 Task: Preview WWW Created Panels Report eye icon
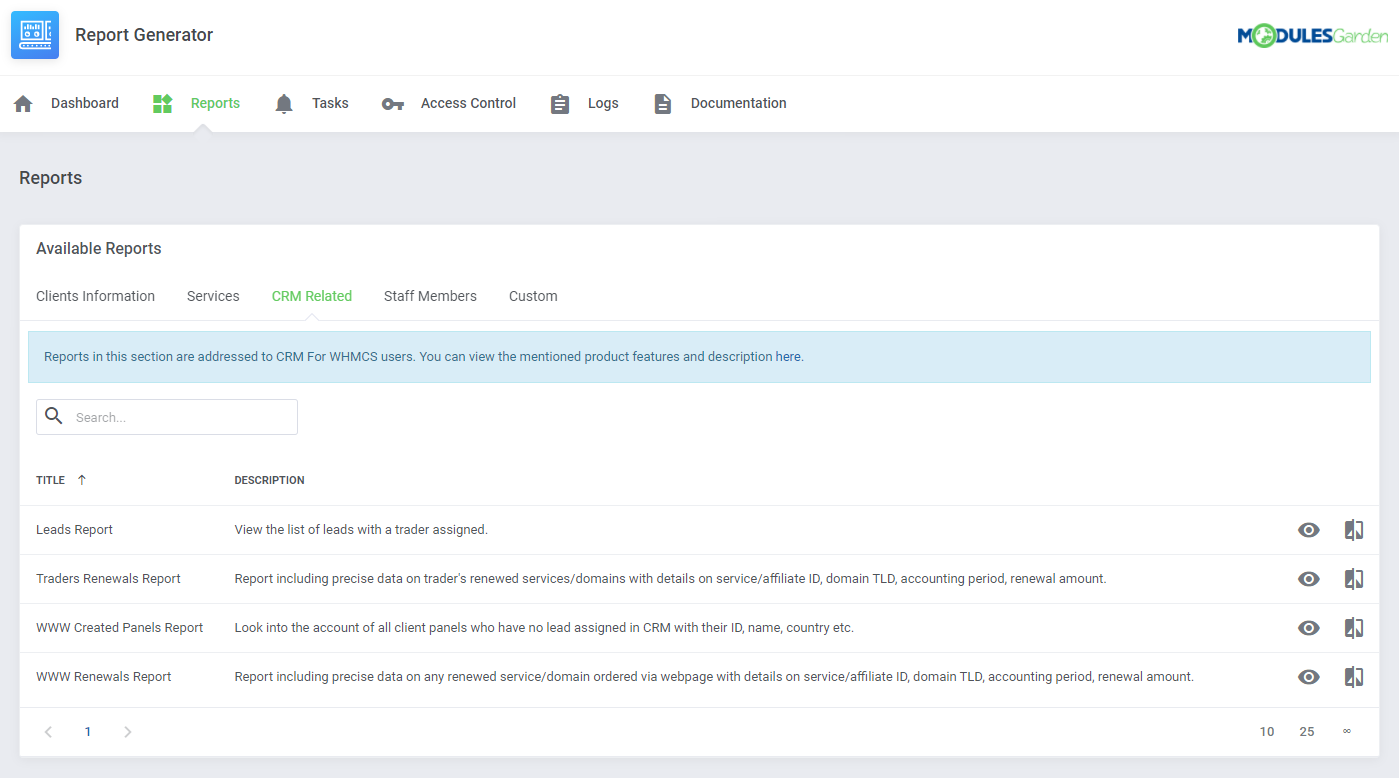[x=1308, y=628]
